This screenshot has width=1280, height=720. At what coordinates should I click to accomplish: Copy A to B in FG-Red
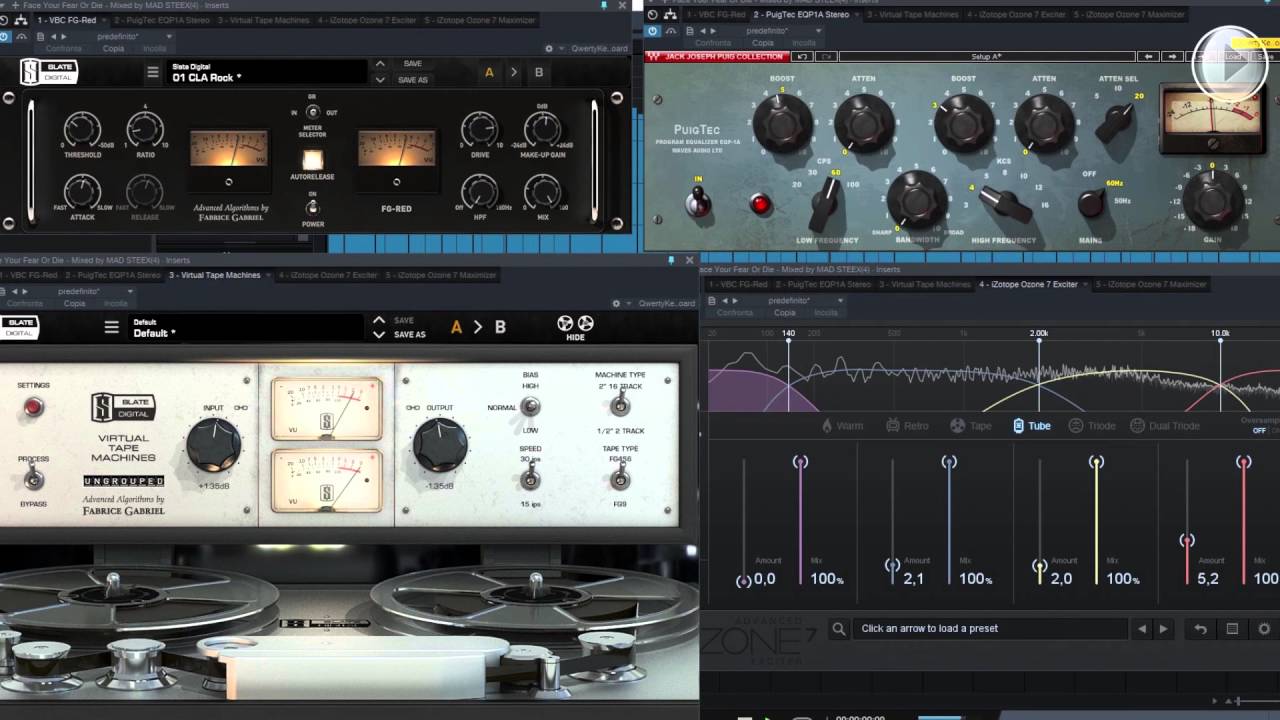coord(514,72)
